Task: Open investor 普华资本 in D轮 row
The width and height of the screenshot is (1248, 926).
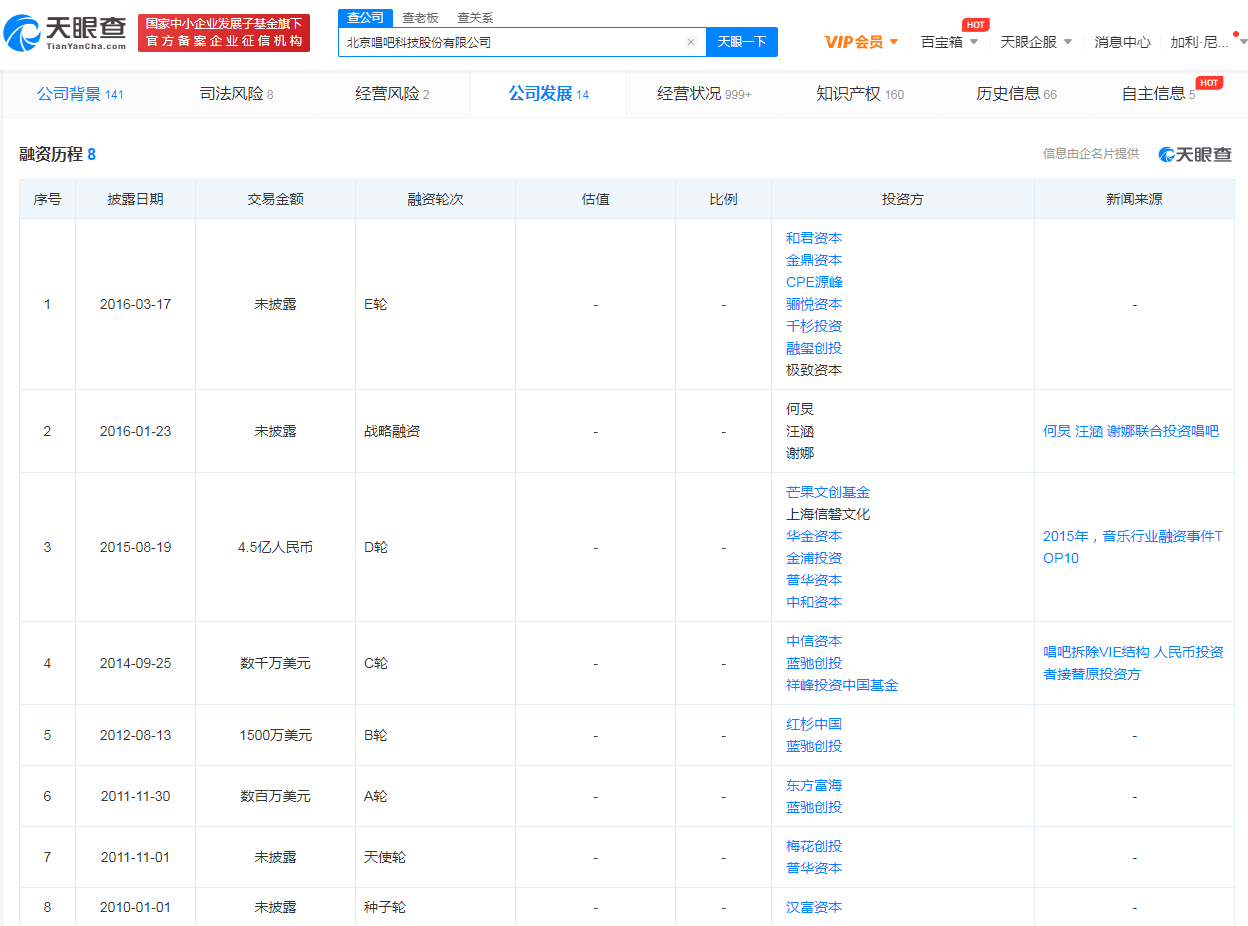Action: (x=814, y=580)
